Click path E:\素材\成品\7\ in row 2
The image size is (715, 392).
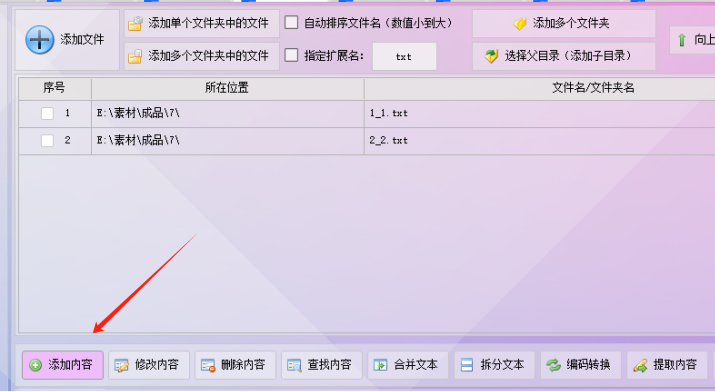pyautogui.click(x=138, y=140)
